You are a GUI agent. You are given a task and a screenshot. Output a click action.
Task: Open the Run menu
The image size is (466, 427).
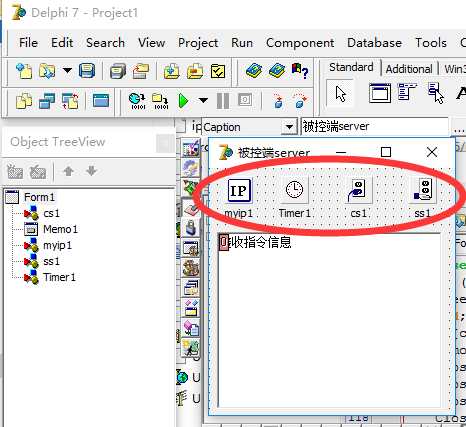tap(242, 43)
